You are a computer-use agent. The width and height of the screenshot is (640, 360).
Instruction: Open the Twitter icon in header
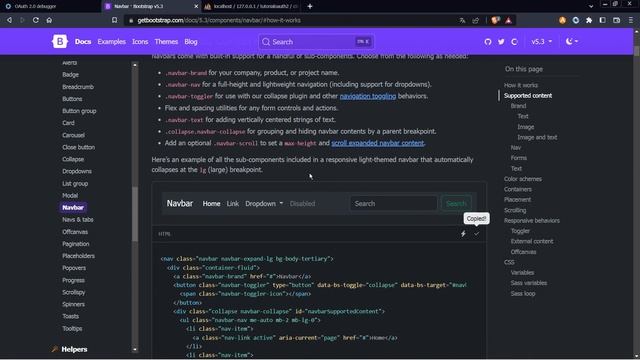[501, 42]
